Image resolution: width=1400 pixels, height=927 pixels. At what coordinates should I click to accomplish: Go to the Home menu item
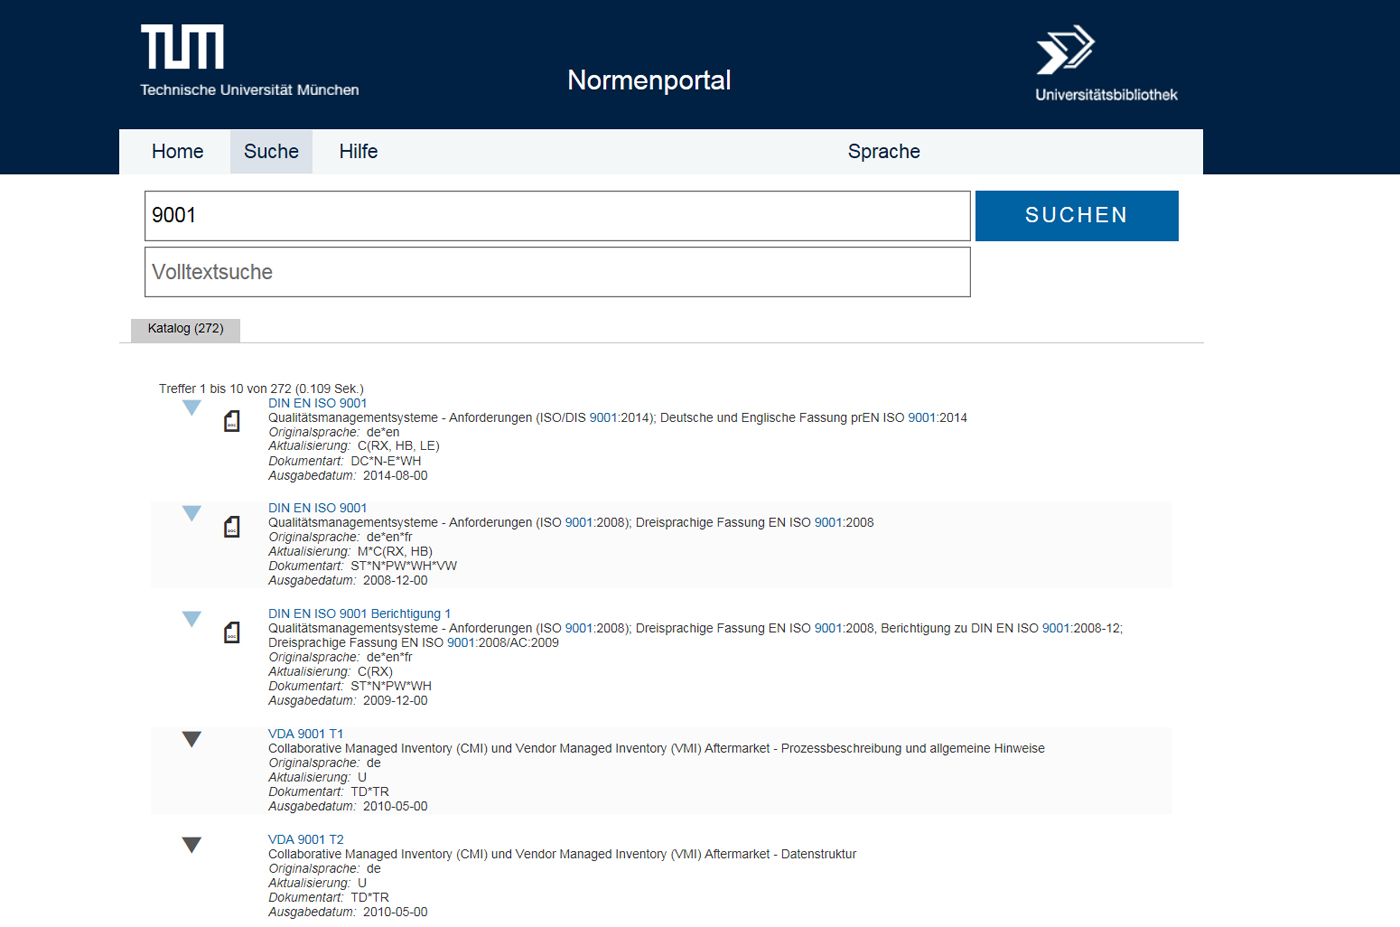point(177,151)
